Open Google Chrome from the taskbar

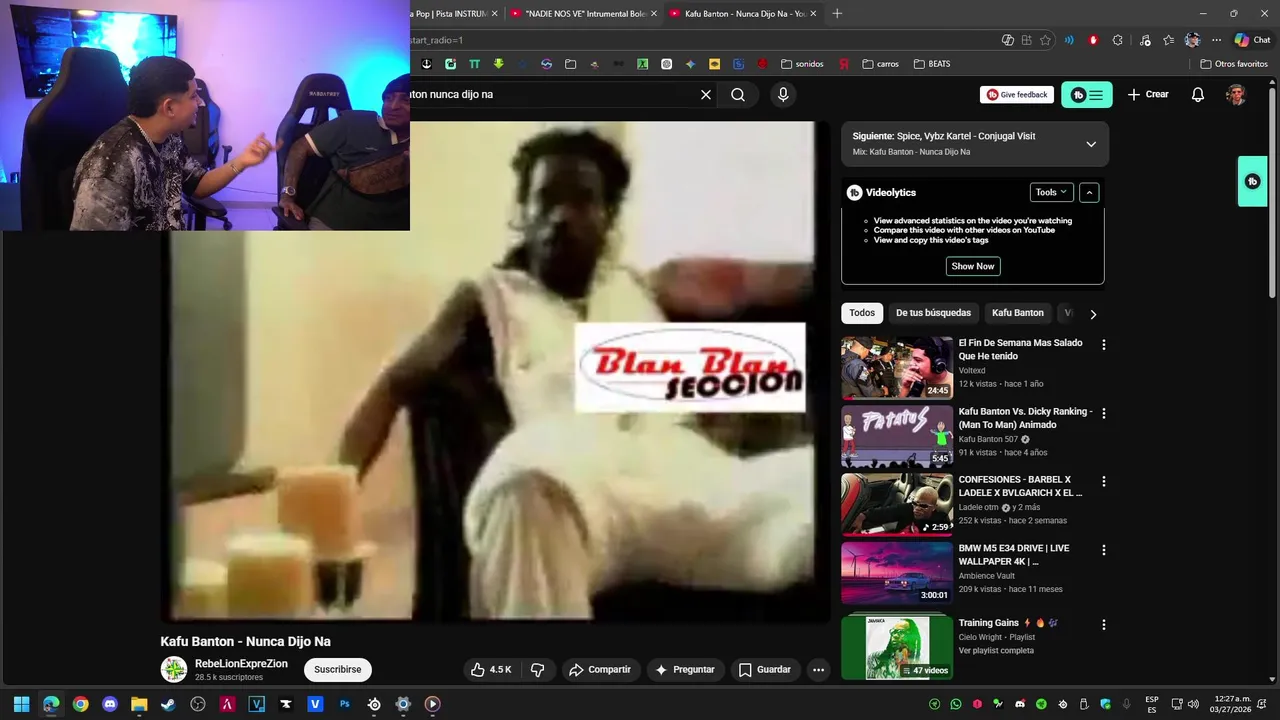click(x=80, y=704)
